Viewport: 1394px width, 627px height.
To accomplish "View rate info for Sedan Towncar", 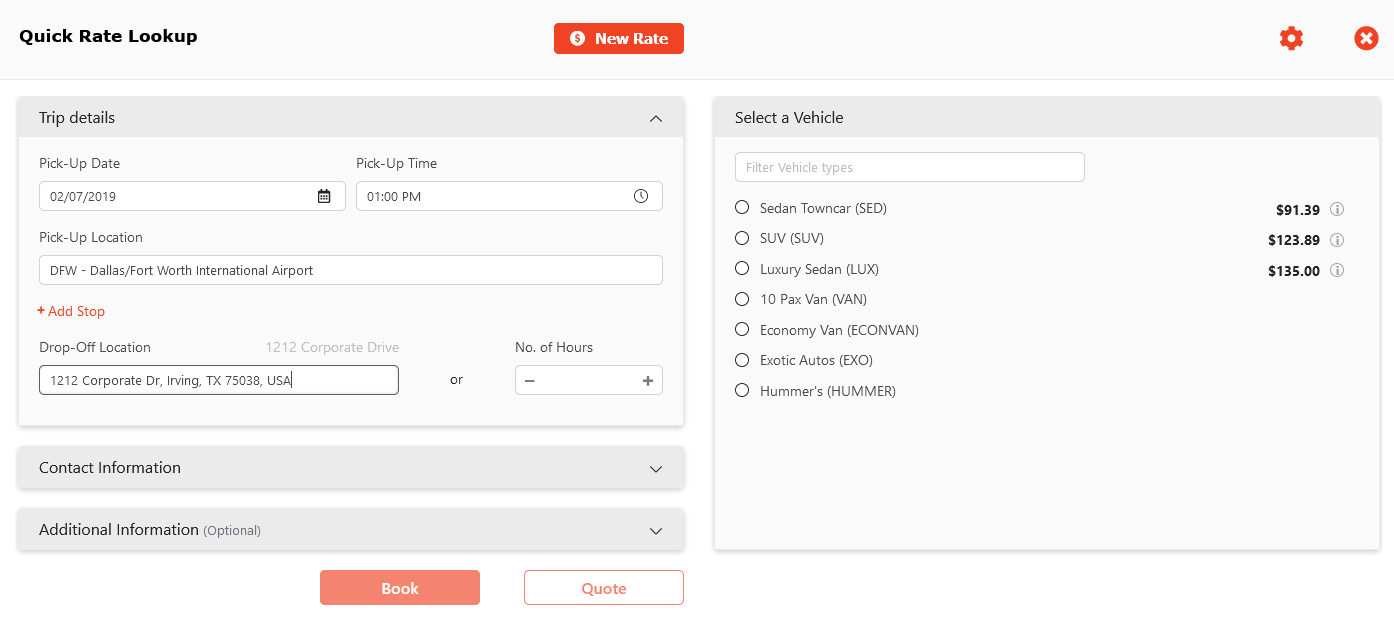I will 1338,209.
